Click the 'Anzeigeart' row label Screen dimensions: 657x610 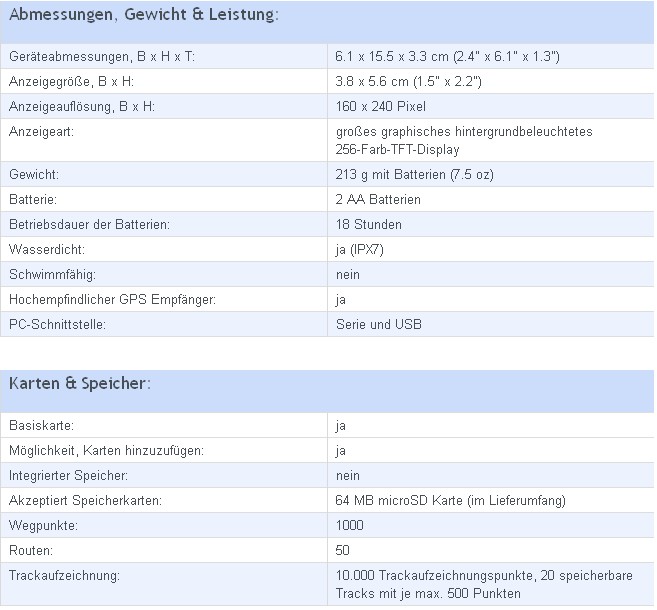coord(41,132)
